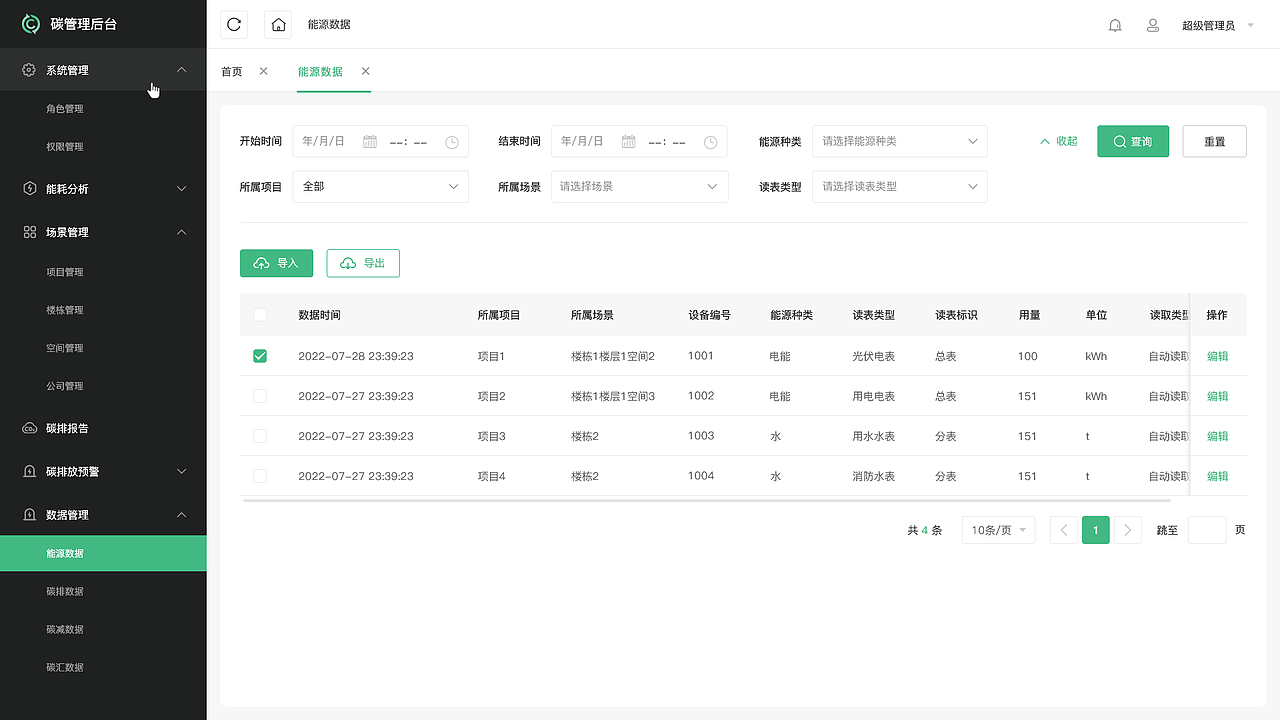Click the 跳至 page number input

click(1207, 530)
